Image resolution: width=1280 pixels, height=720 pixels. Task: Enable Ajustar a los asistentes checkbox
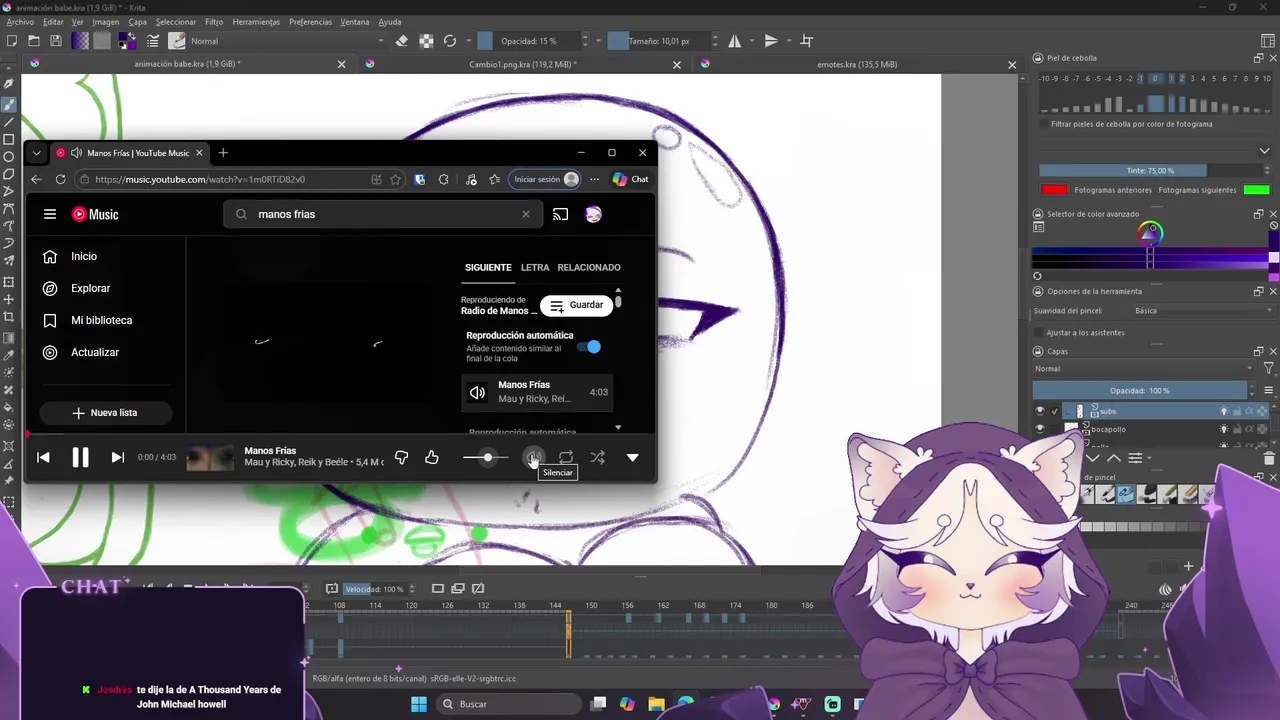(x=1039, y=332)
